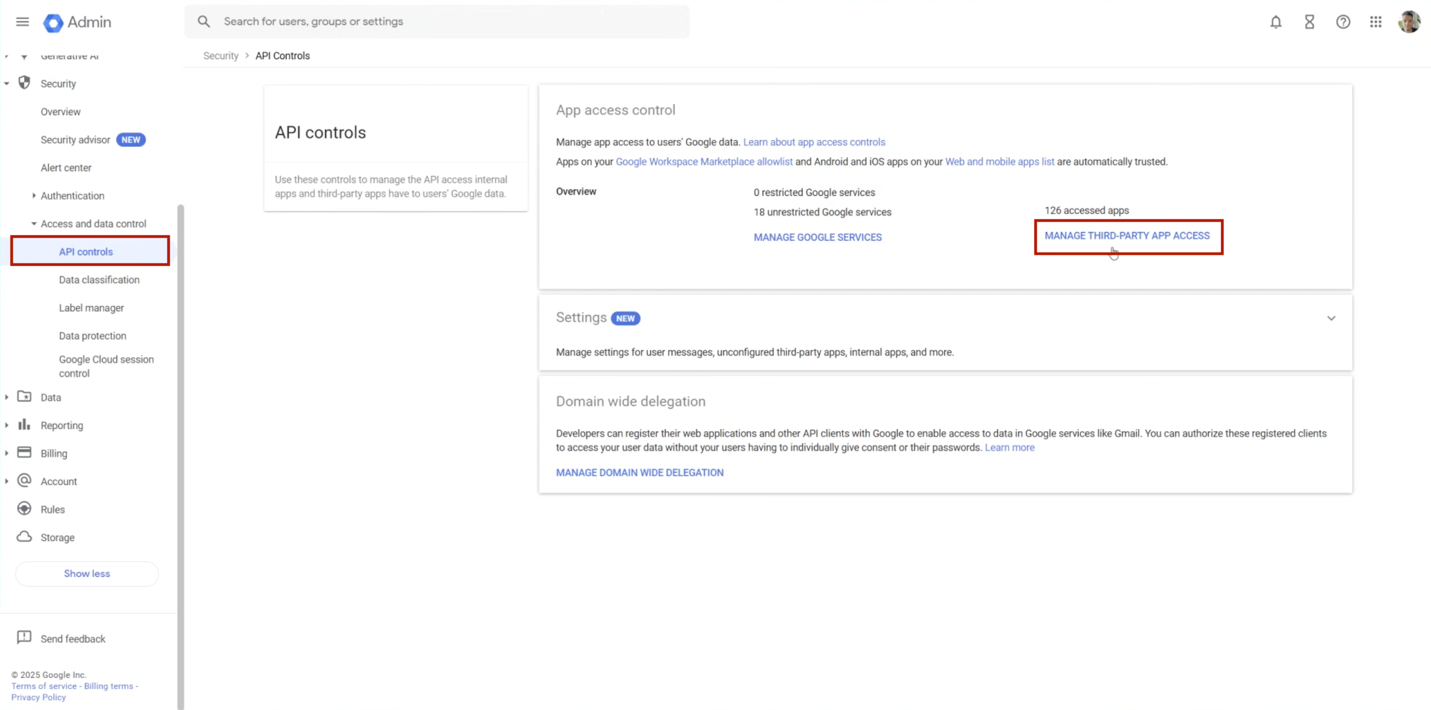Expand the Account section arrow

tap(7, 482)
